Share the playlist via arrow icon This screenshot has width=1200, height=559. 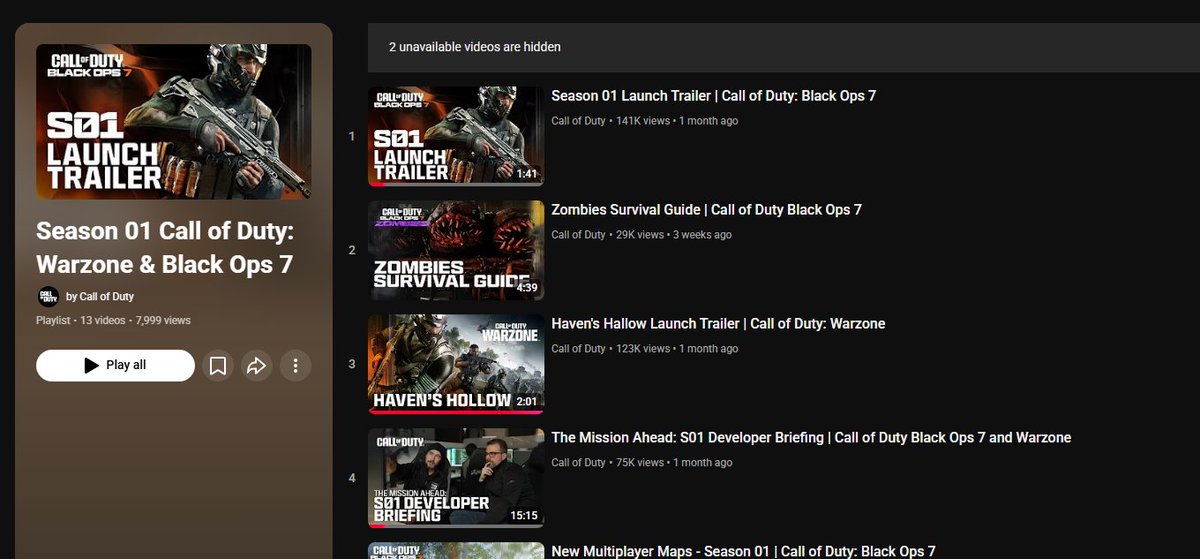[x=256, y=366]
